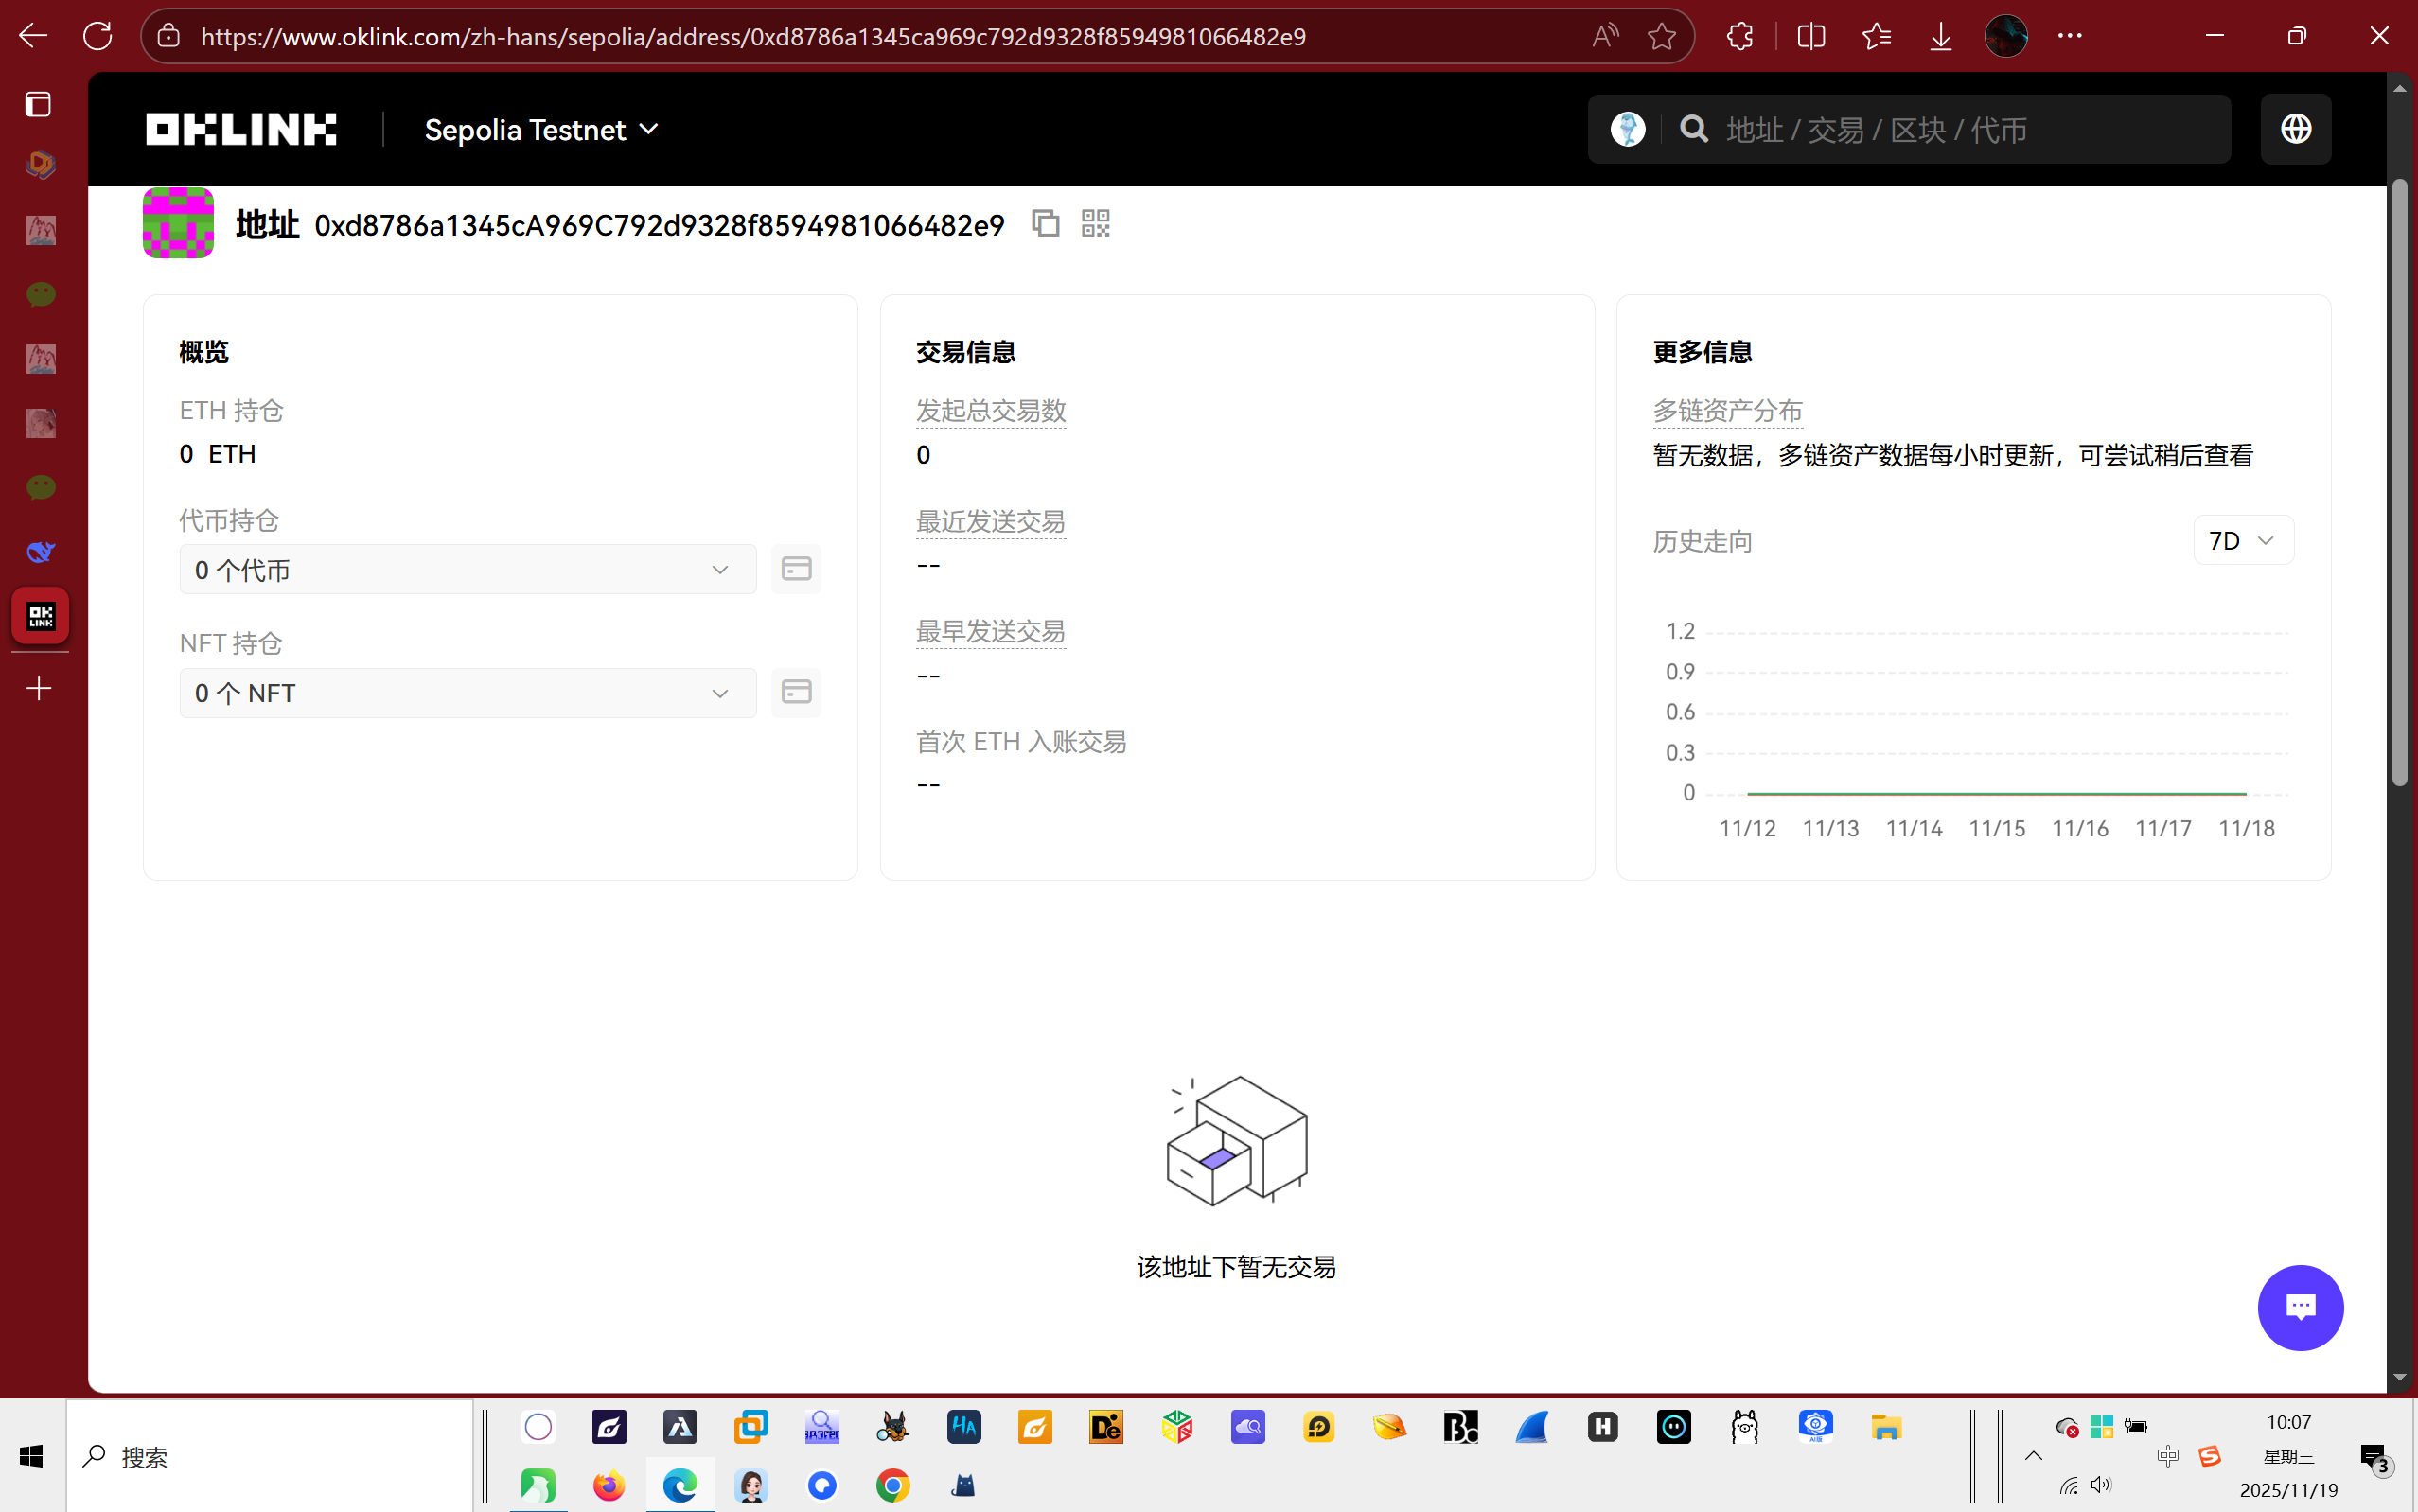Expand the 0 个 NFT dropdown
This screenshot has height=1512, width=2418.
point(467,693)
